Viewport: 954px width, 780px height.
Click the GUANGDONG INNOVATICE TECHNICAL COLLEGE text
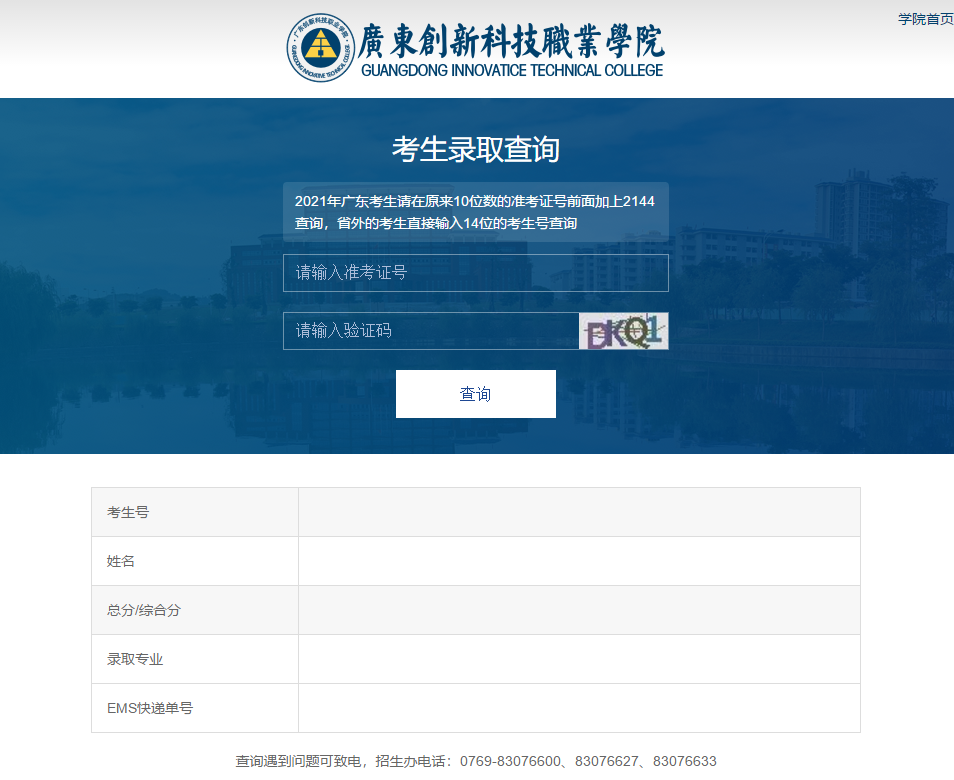pos(511,71)
